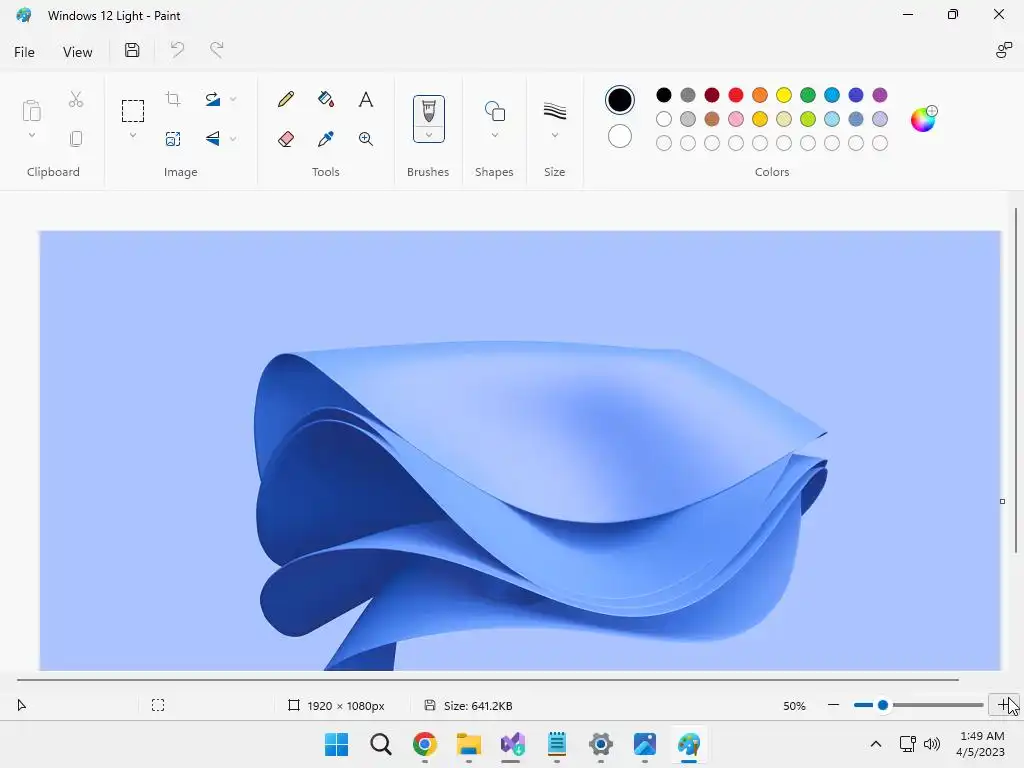Select the Magnifier tool
Viewport: 1024px width, 768px height.
(366, 138)
